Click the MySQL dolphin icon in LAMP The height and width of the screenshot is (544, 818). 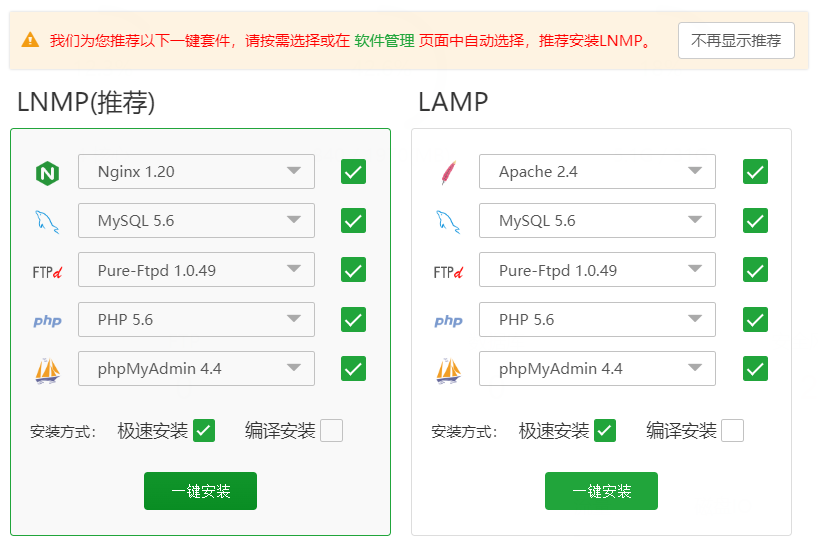pyautogui.click(x=448, y=222)
